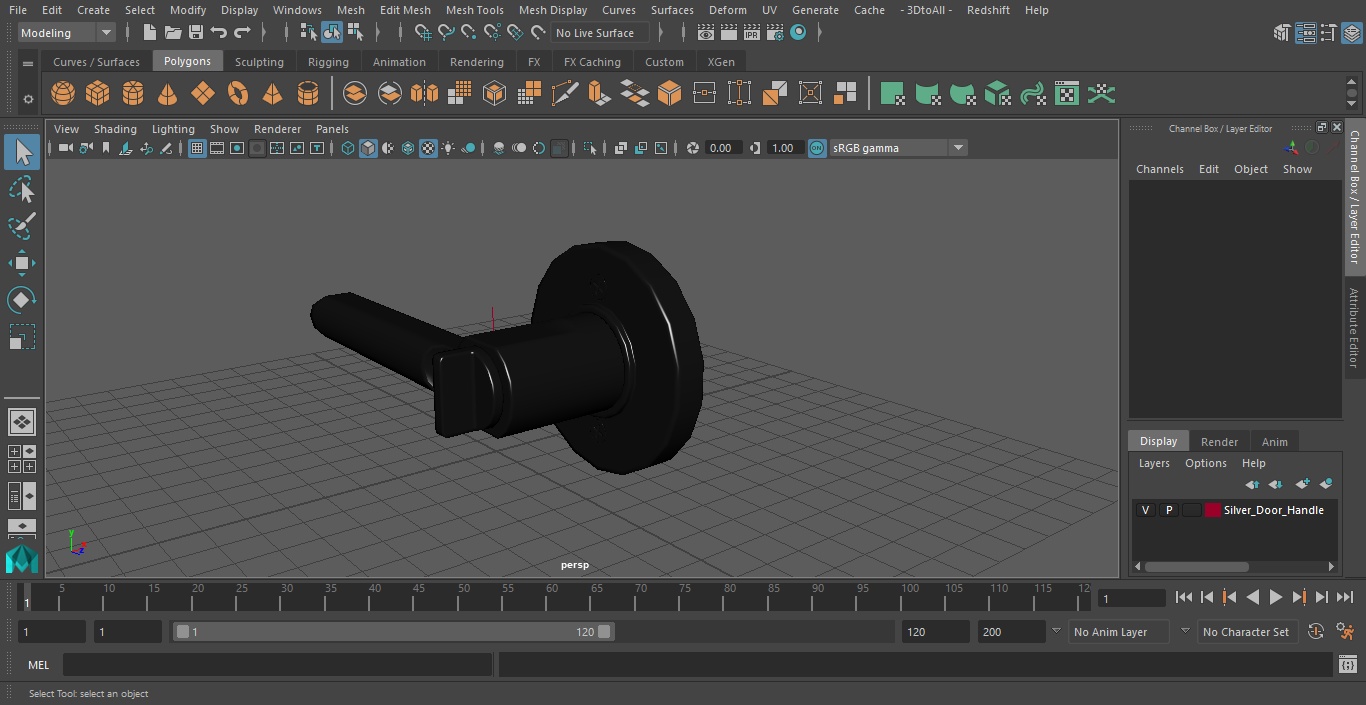Image resolution: width=1366 pixels, height=705 pixels.
Task: Create a polygon cylinder from the shelf
Action: pyautogui.click(x=133, y=94)
